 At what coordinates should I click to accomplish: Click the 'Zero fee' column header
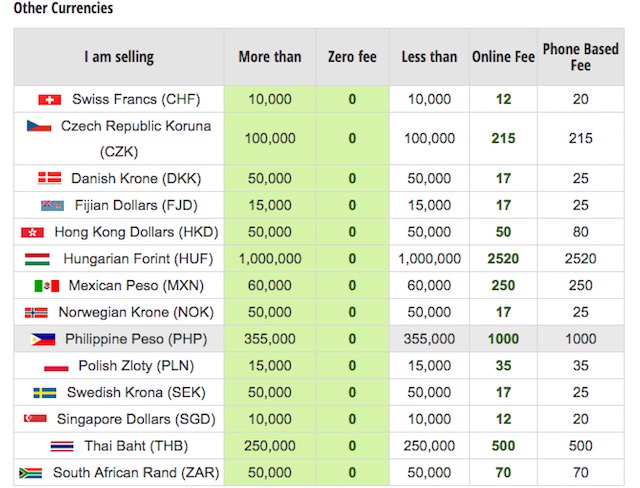pyautogui.click(x=352, y=57)
